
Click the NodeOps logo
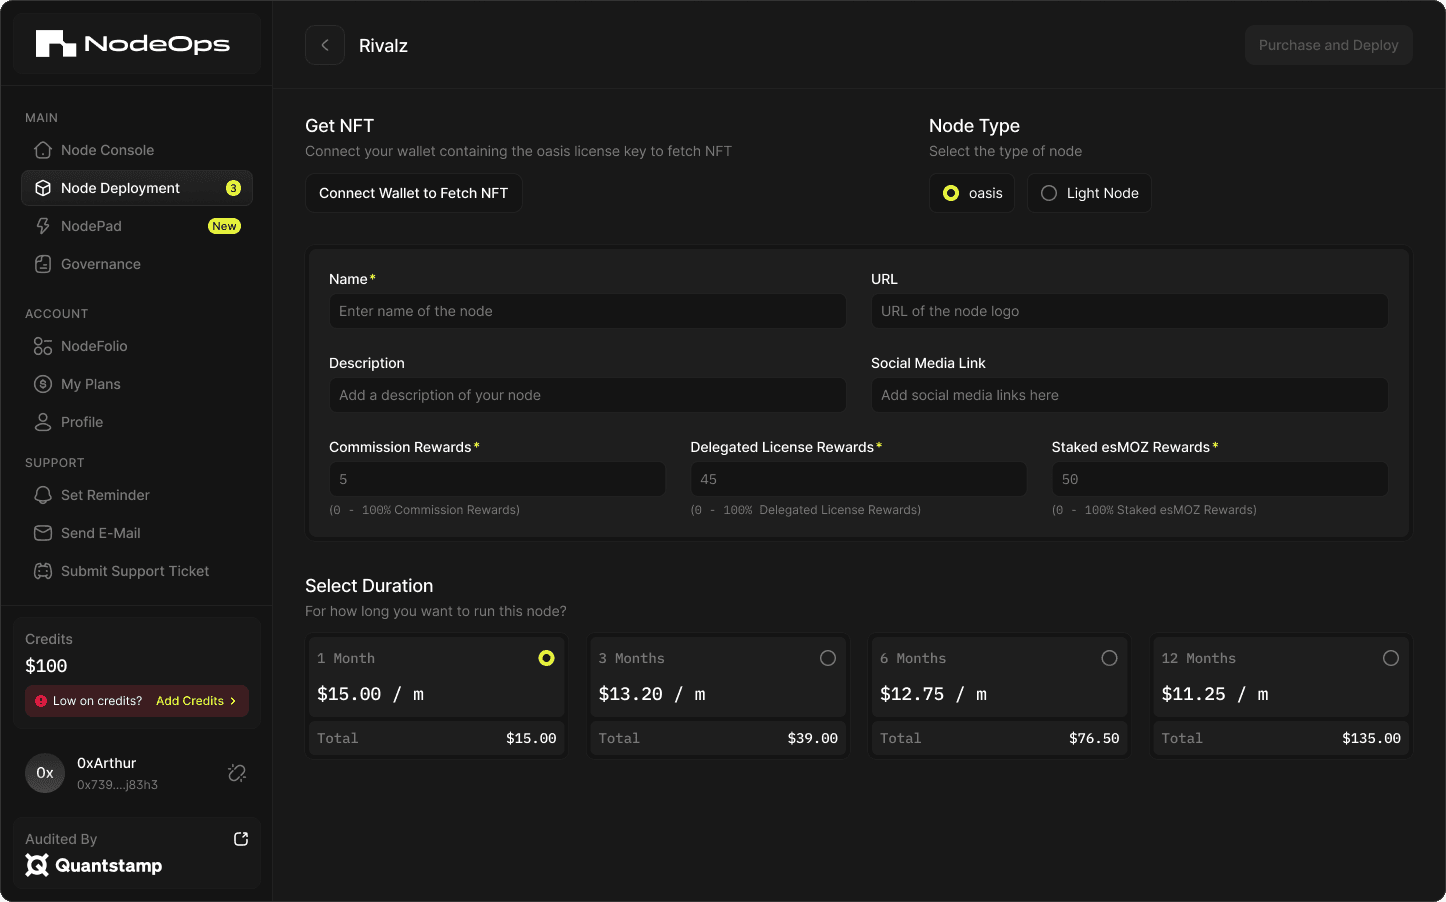click(x=132, y=44)
